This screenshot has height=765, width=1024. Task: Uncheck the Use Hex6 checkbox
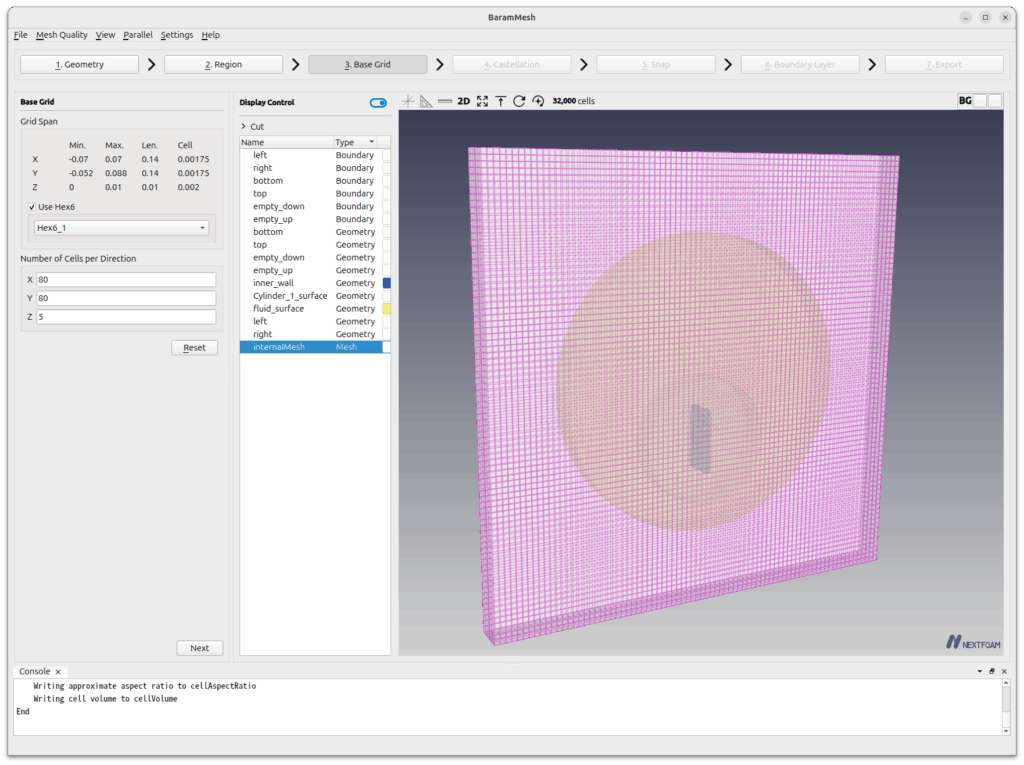click(32, 207)
